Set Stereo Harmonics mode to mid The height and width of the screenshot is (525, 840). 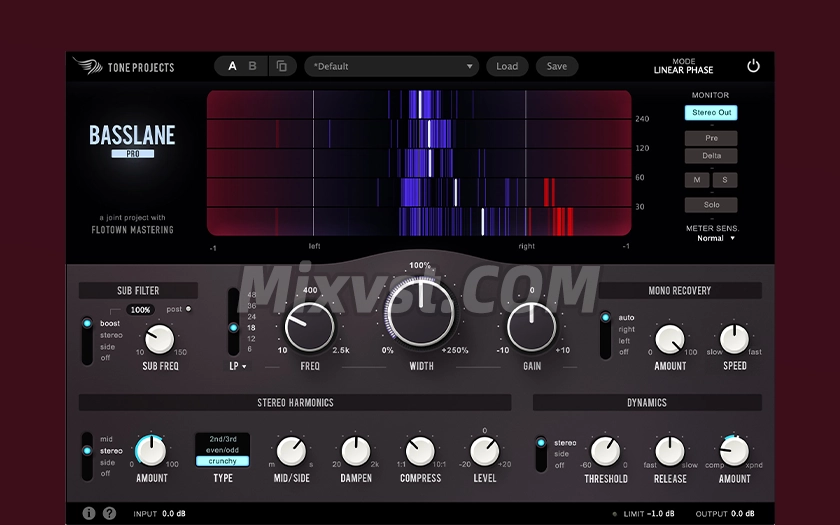pos(106,439)
